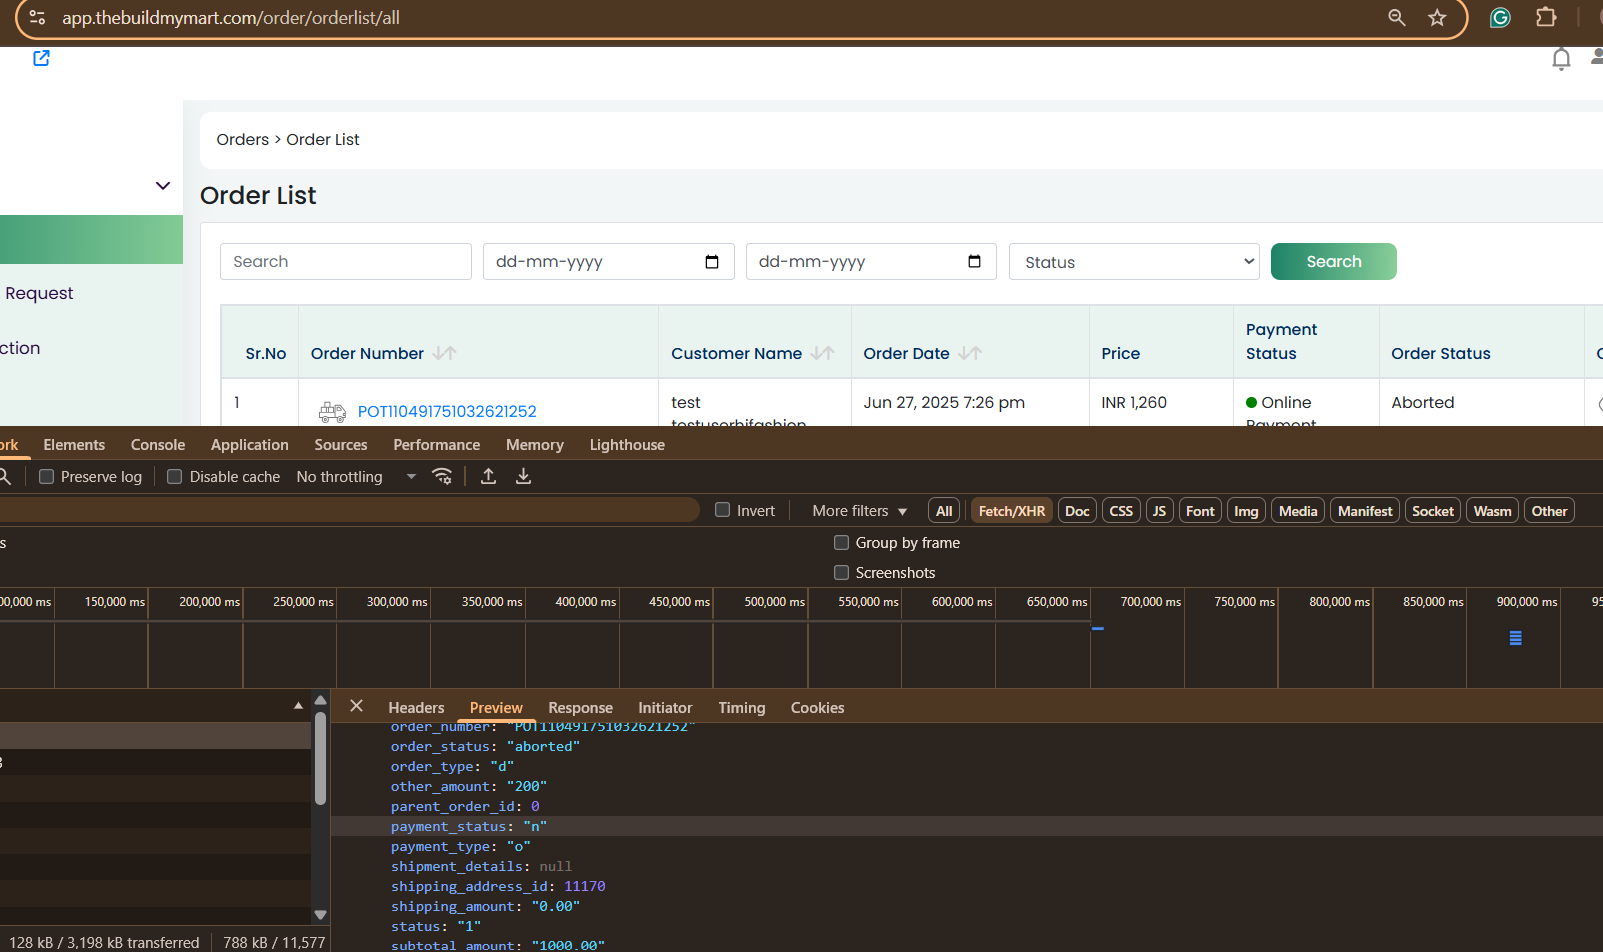Click Export HAR download icon

tap(523, 476)
